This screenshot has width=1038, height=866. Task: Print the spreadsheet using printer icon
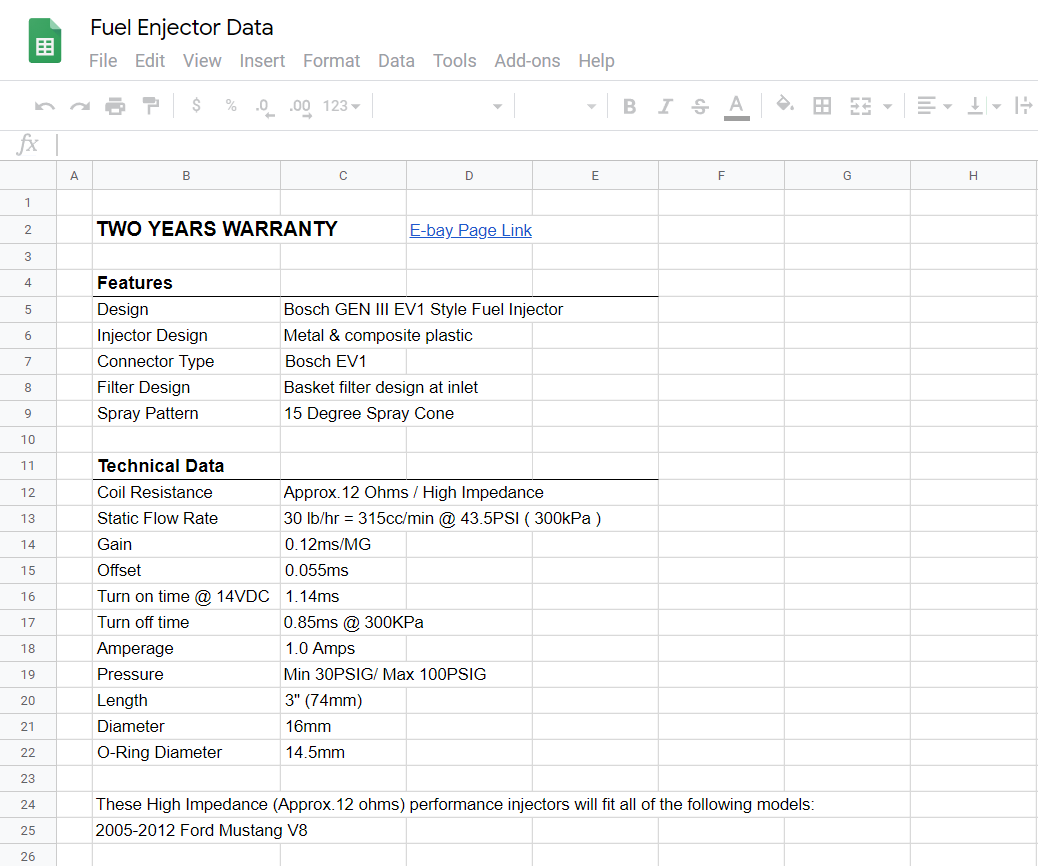click(116, 106)
